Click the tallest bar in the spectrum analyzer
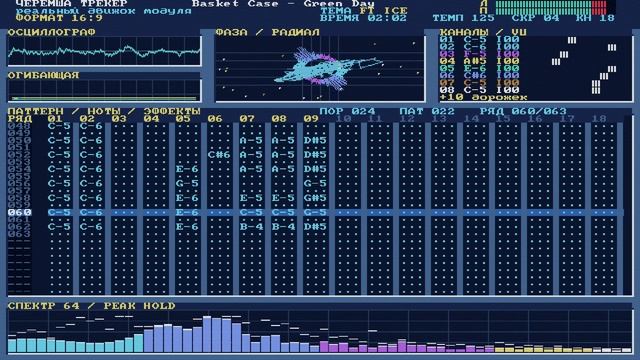This screenshot has width=640, height=360. point(207,334)
